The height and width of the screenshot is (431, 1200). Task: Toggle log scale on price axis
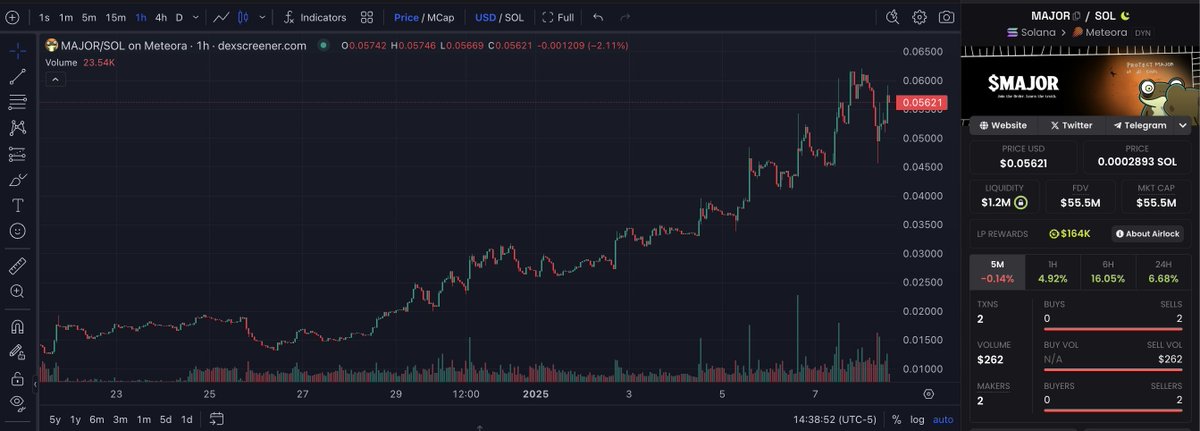coord(917,420)
